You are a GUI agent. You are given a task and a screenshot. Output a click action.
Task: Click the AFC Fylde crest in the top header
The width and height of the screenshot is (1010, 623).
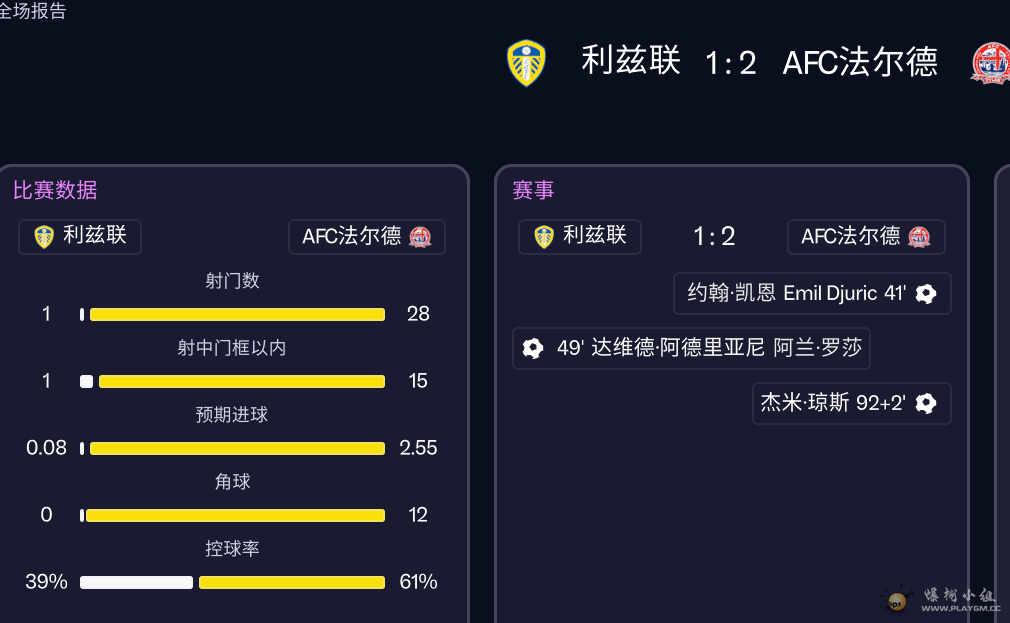pyautogui.click(x=990, y=62)
